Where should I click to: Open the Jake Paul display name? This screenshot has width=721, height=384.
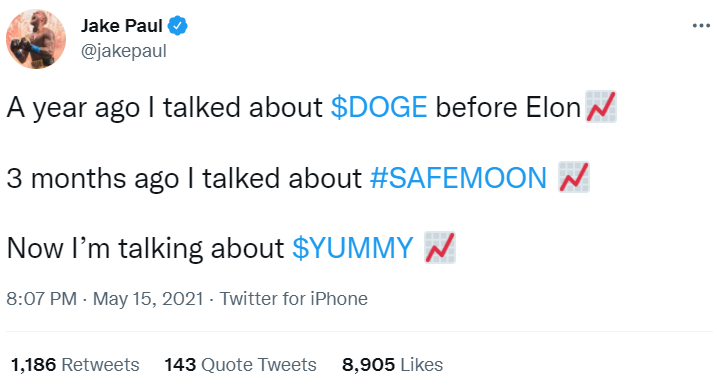click(x=122, y=26)
